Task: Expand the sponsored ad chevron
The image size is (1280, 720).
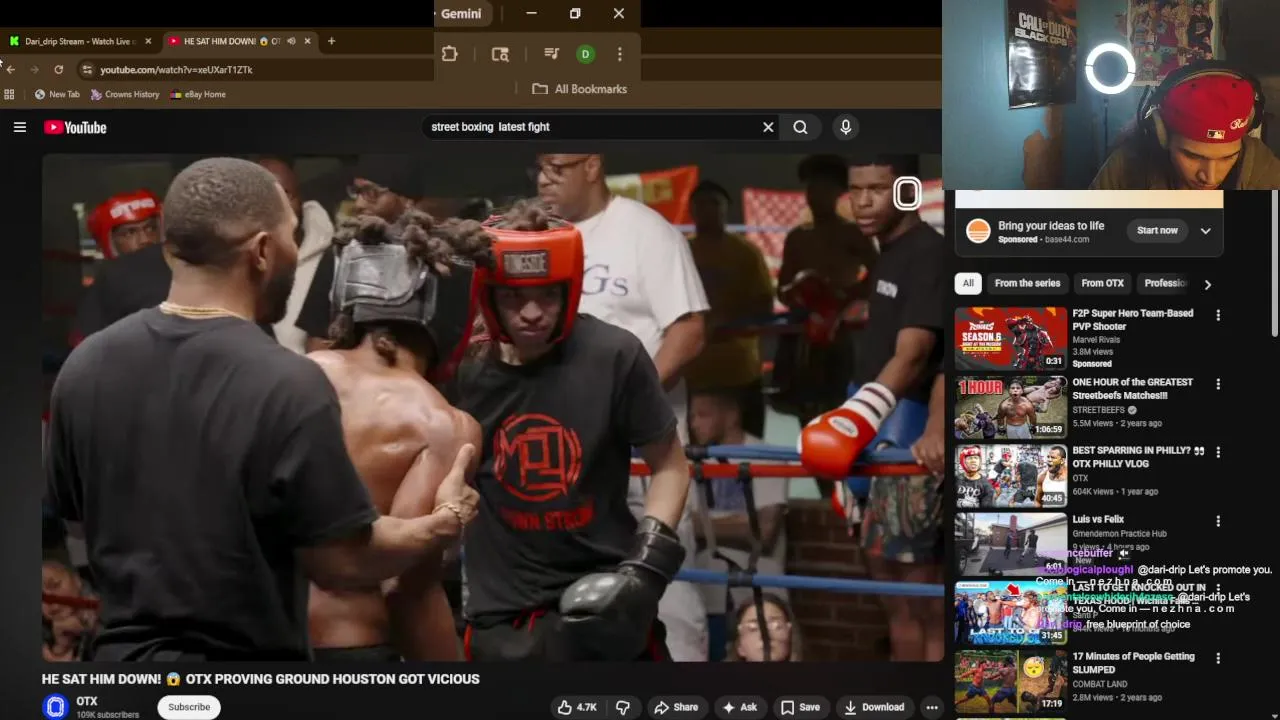Action: pyautogui.click(x=1205, y=231)
